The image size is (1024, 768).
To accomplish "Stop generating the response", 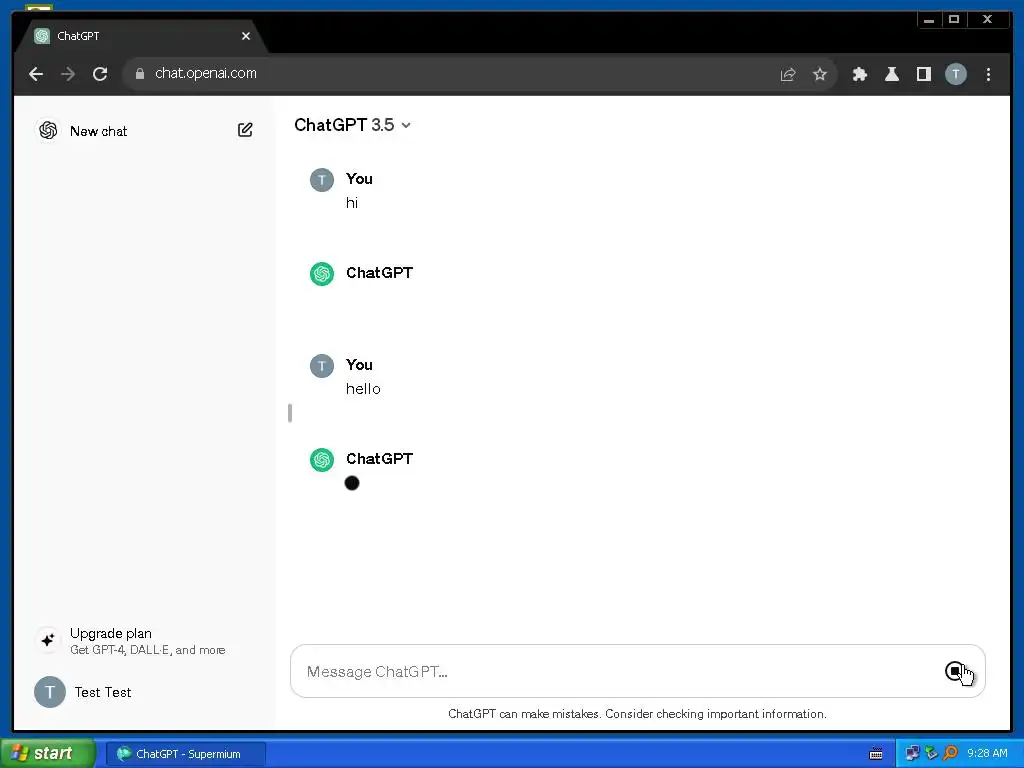I will click(x=955, y=671).
